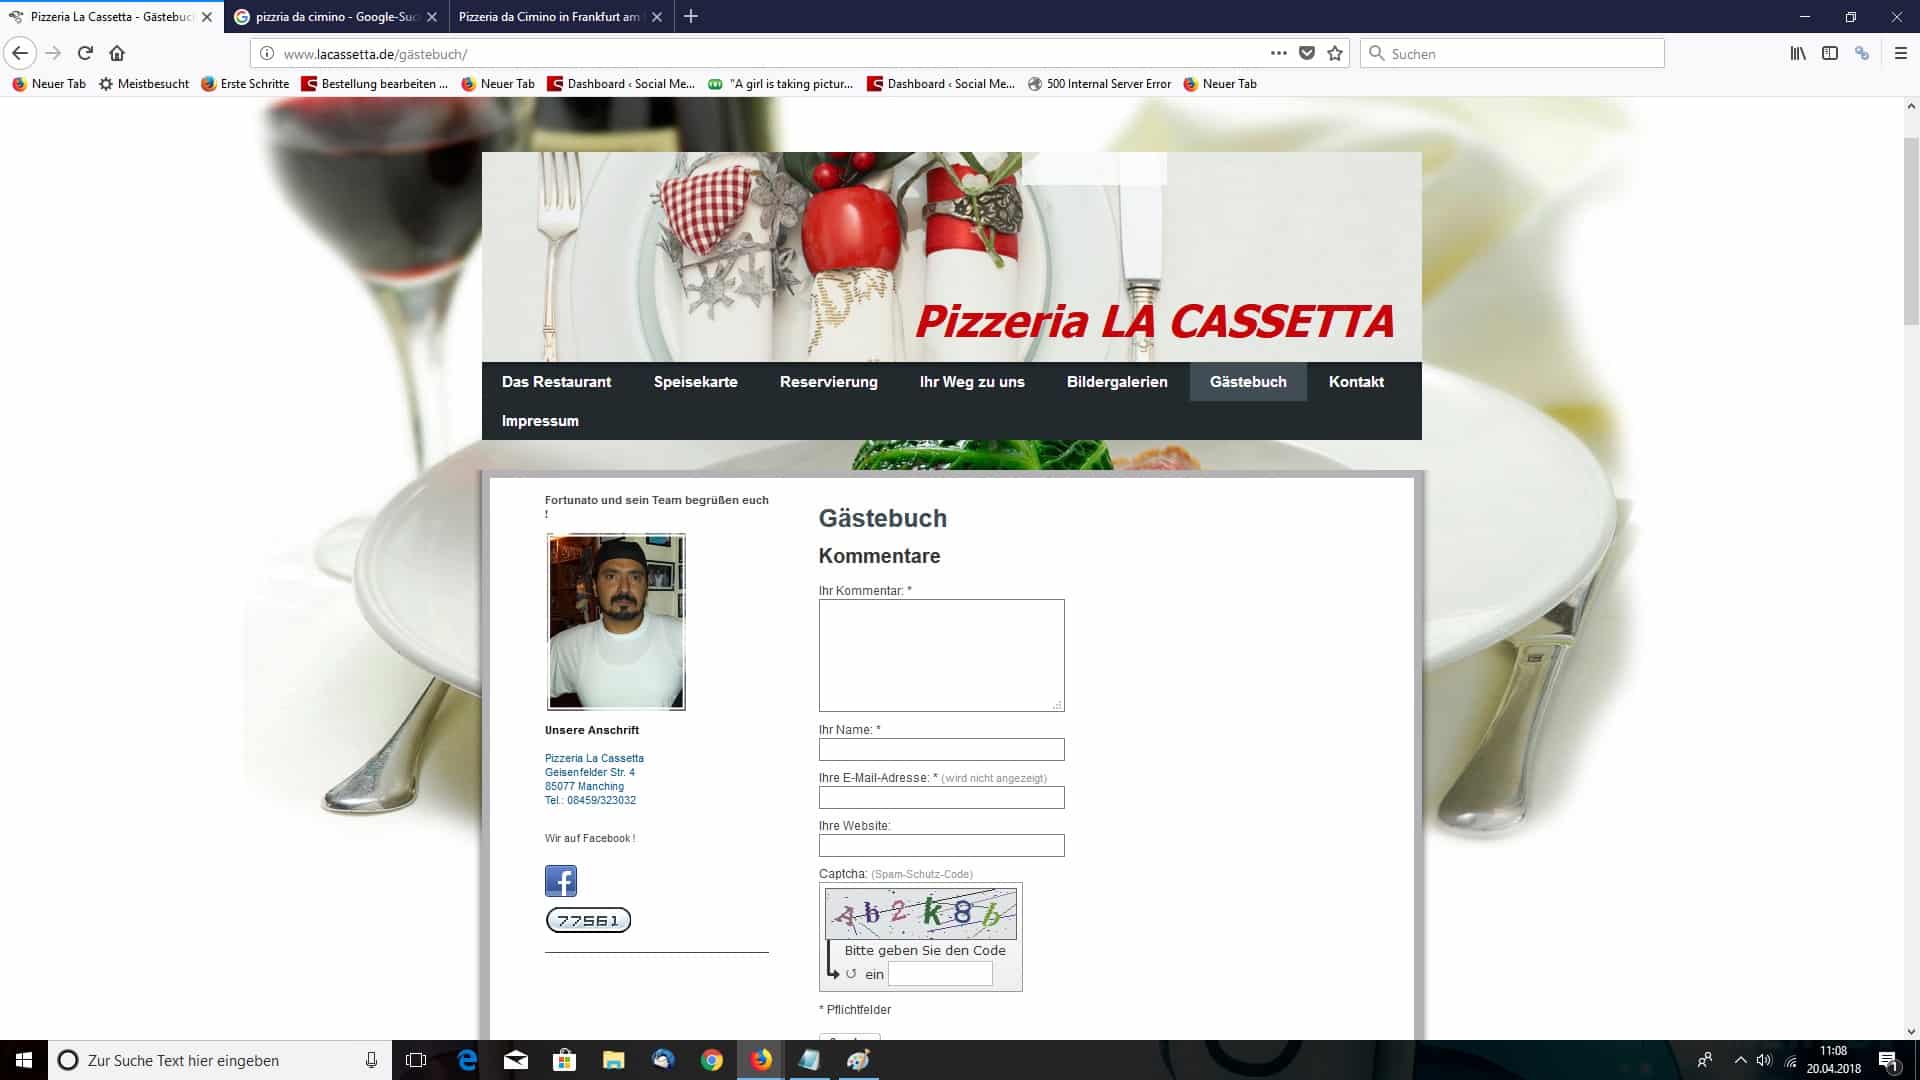1920x1080 pixels.
Task: Open 500 Internal Server Error bookmark
Action: click(x=1099, y=84)
